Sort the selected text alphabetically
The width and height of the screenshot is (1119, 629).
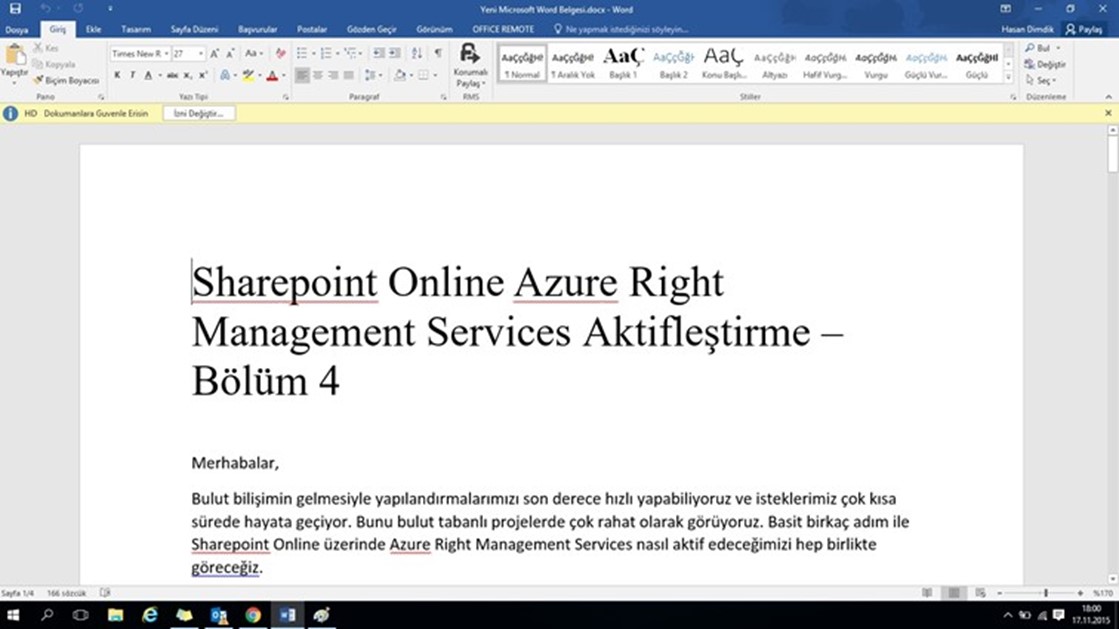417,54
